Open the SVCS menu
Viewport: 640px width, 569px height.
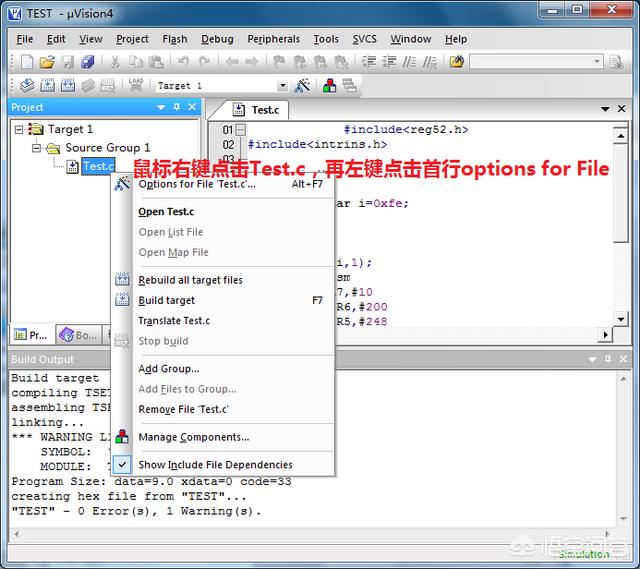364,39
